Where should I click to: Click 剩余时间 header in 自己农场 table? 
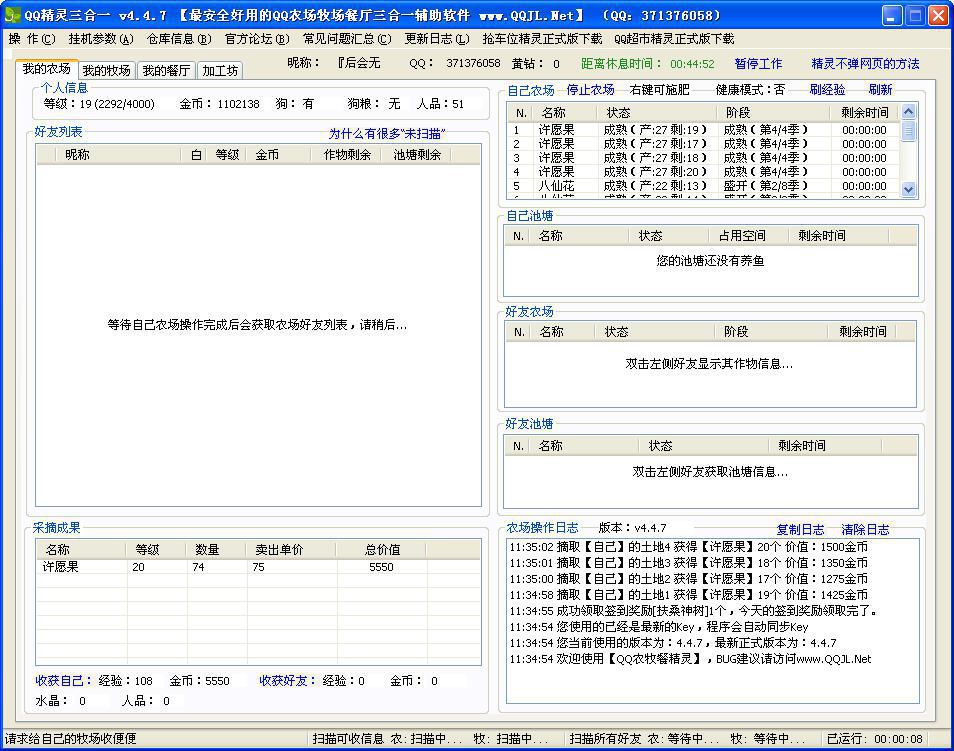865,113
